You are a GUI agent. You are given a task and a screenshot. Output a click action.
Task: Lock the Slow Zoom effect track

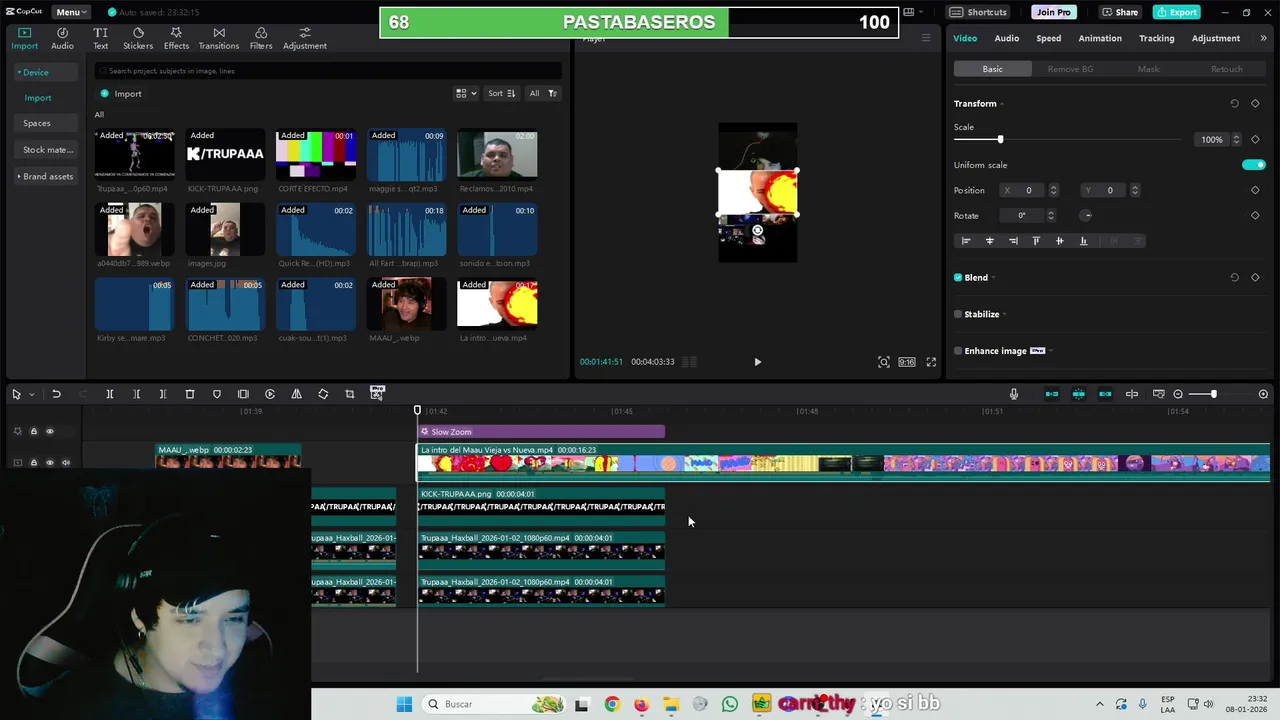tap(33, 431)
